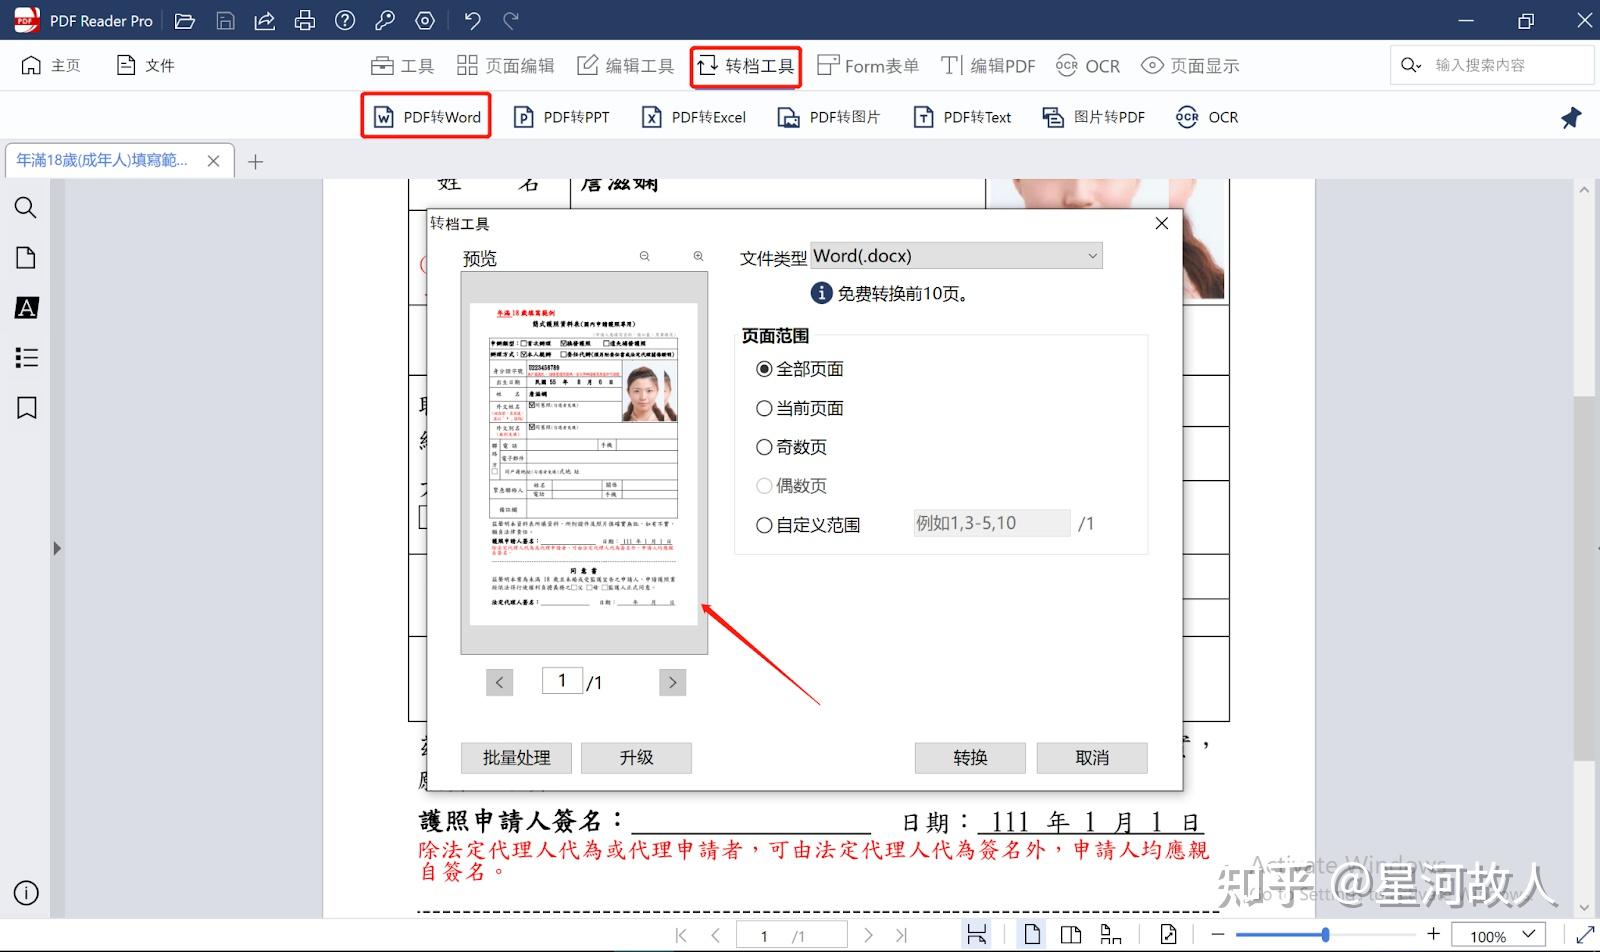Open 批量处理 for batch conversion
Screen dimensions: 1600x952
coord(515,757)
